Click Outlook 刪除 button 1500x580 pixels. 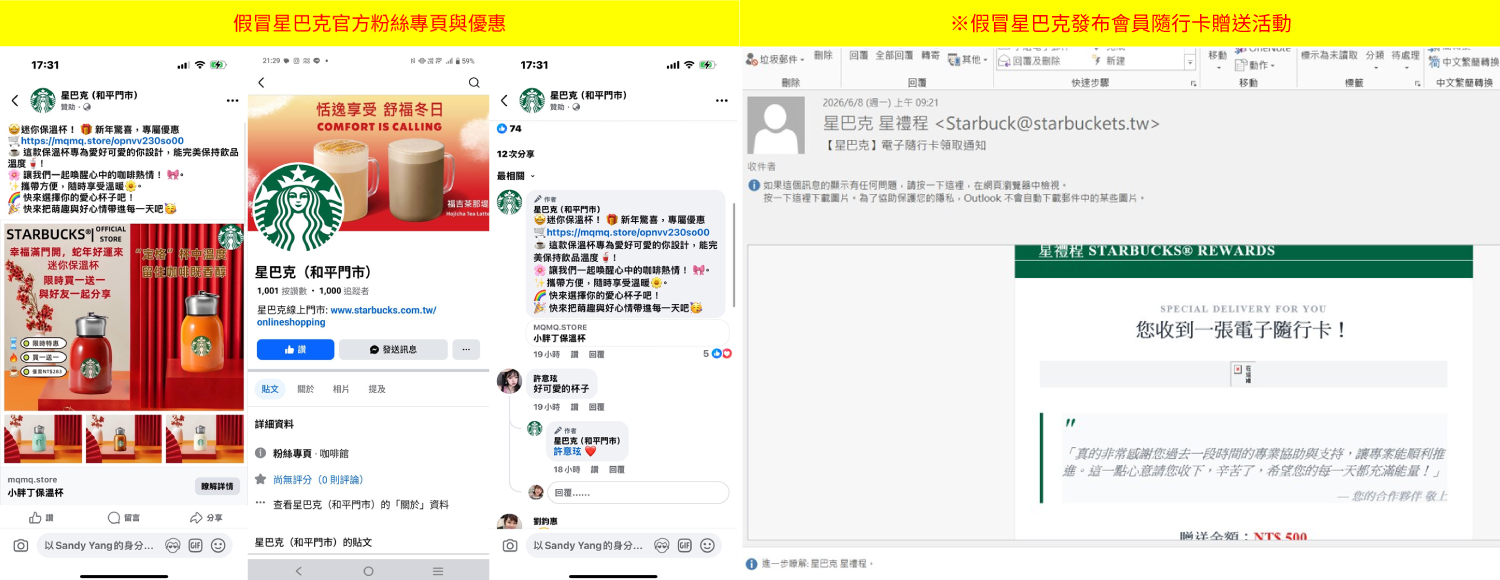(x=823, y=55)
